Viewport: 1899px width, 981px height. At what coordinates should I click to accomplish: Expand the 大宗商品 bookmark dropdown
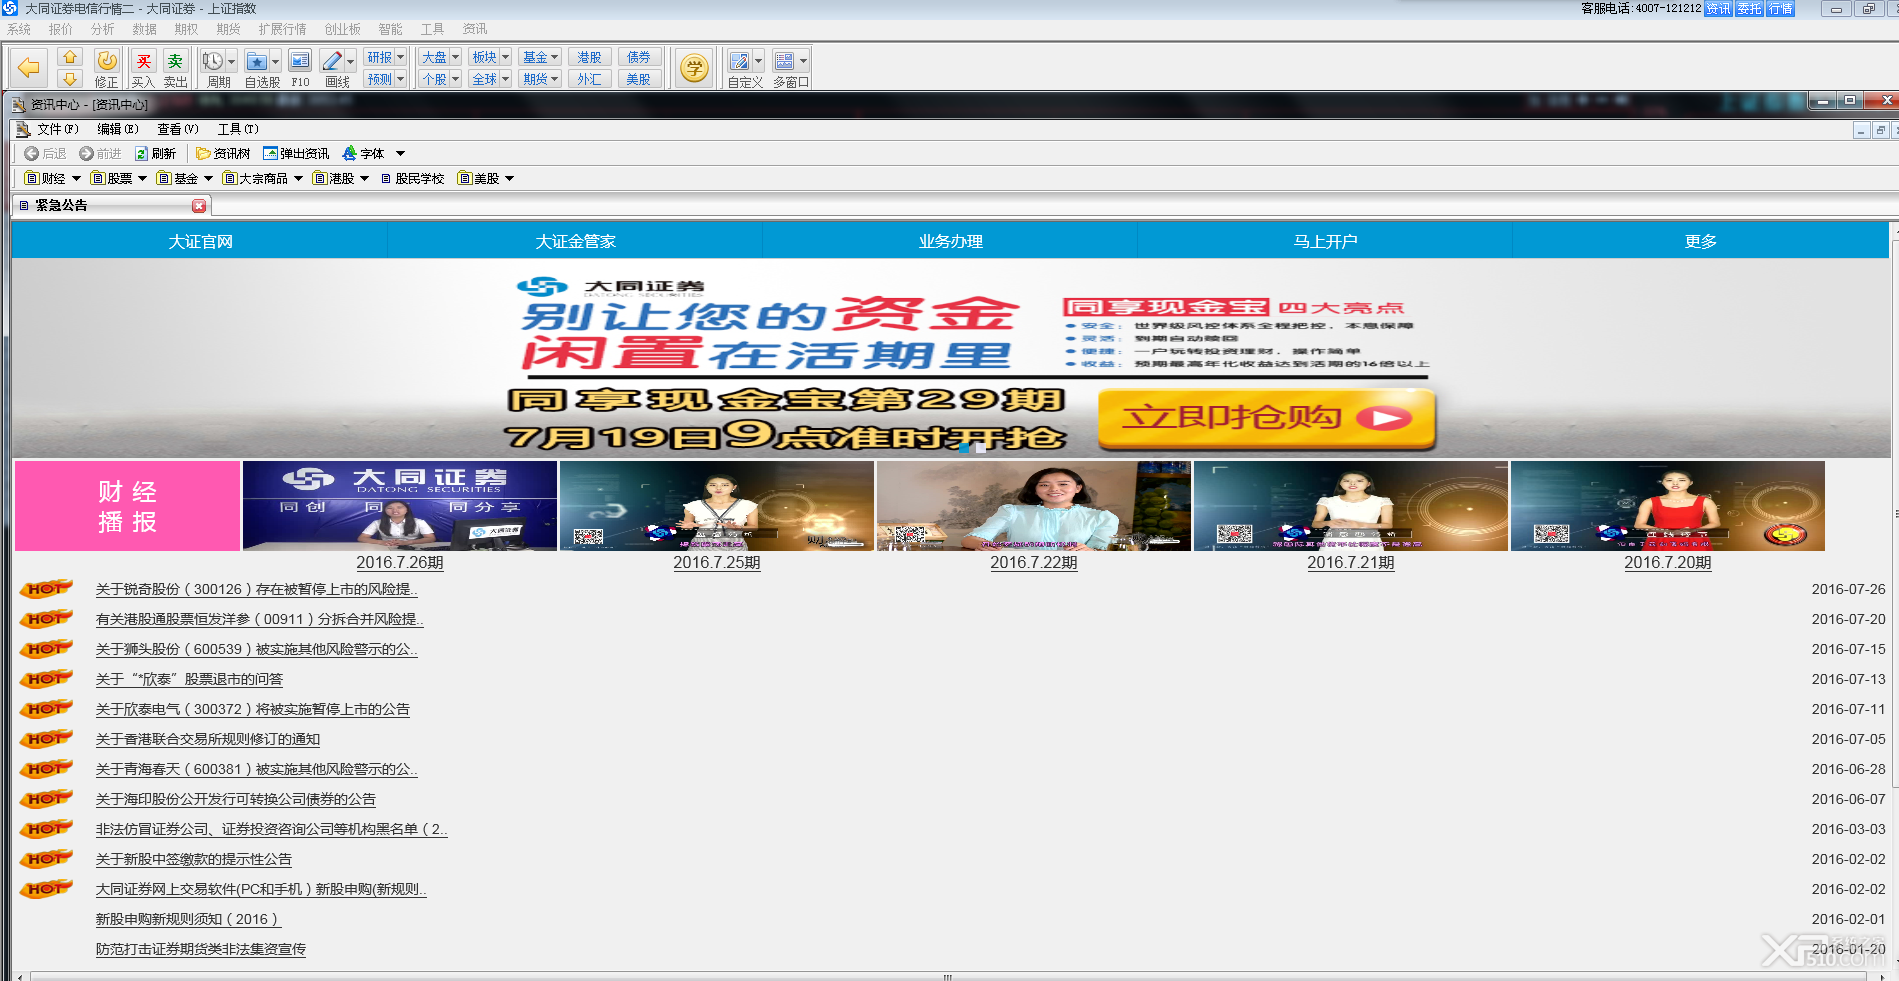298,178
